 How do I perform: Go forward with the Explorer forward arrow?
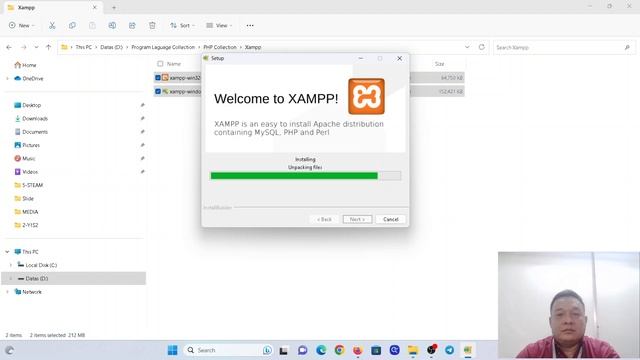click(24, 47)
